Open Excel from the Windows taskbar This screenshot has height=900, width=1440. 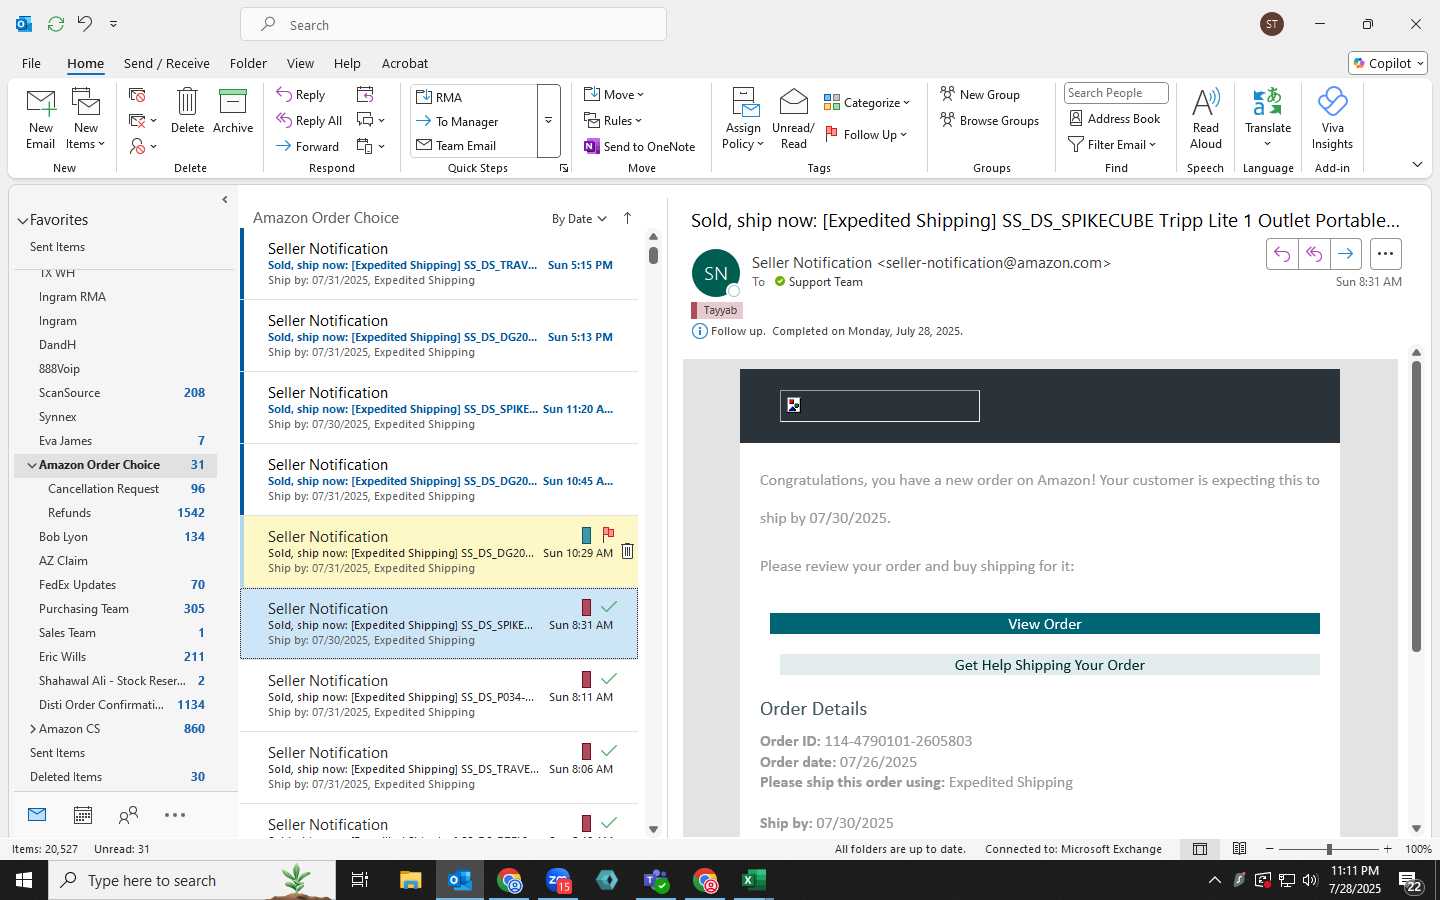753,880
